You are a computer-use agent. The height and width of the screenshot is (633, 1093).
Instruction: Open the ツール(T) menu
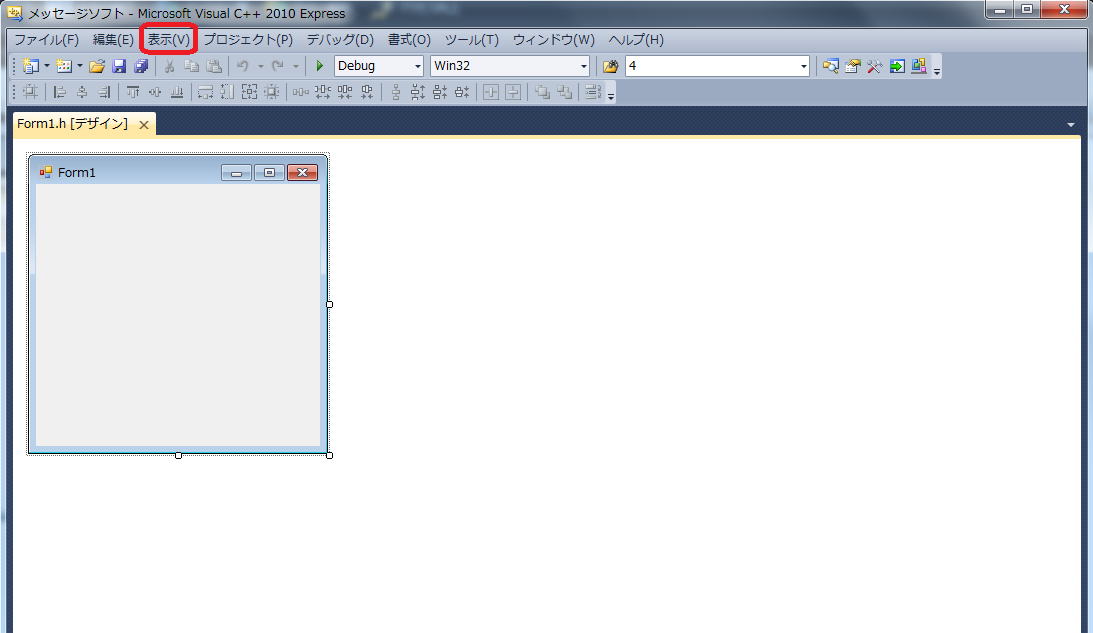(x=472, y=40)
